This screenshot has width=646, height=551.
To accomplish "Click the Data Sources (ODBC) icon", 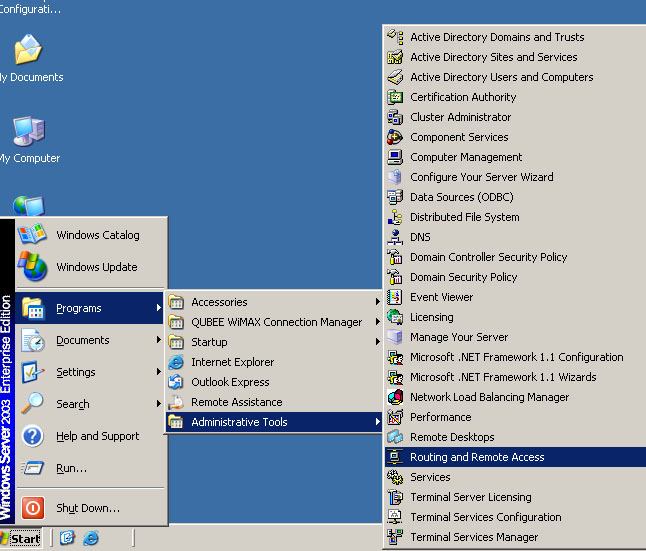I will pyautogui.click(x=395, y=197).
